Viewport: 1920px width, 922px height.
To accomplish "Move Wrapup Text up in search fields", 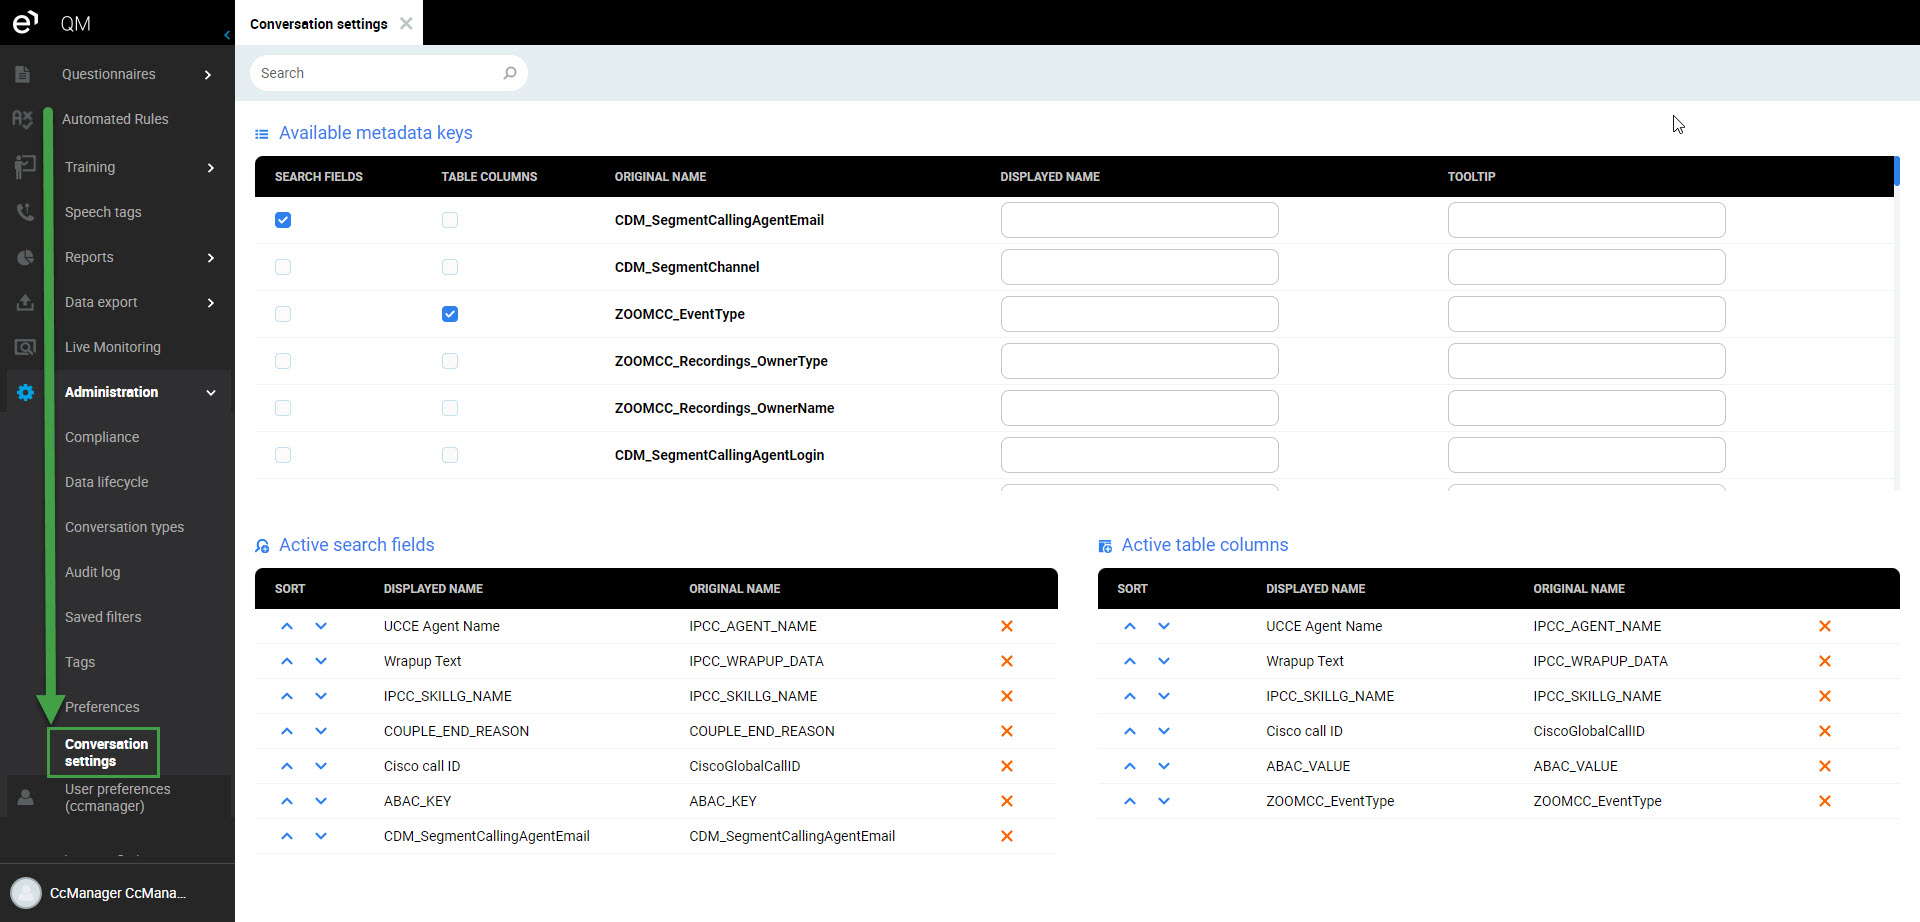I will pyautogui.click(x=287, y=661).
